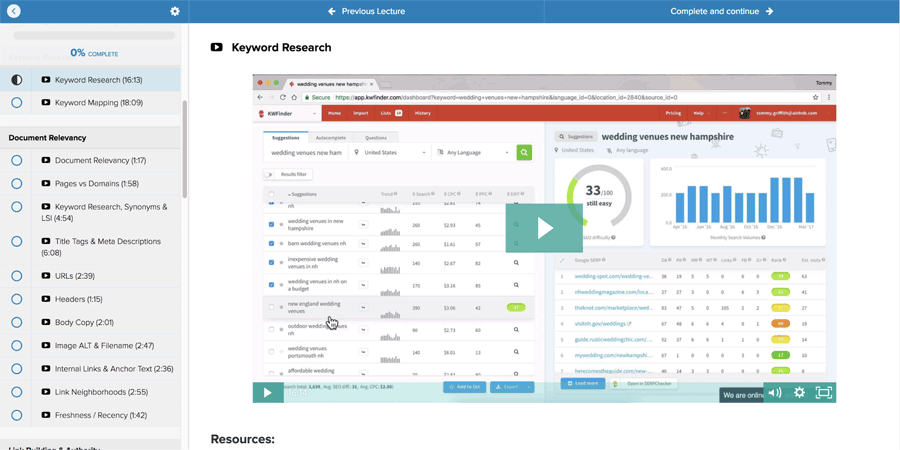Click video icon beside Keyword Research, Synonyms
The image size is (900, 450).
[x=46, y=207]
